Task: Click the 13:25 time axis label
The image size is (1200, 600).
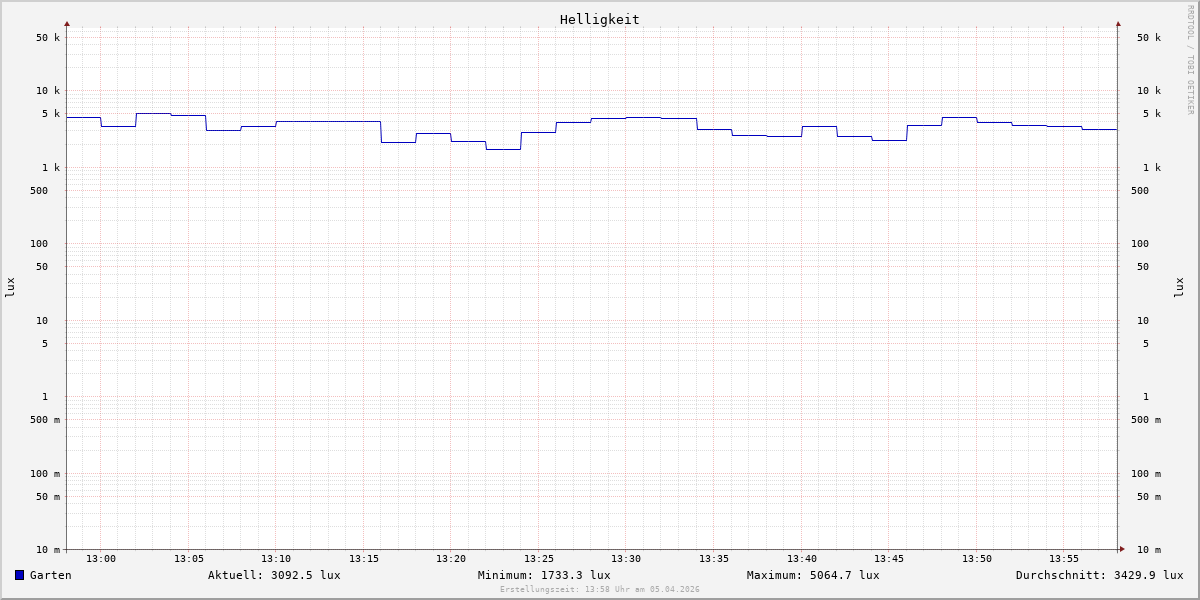Action: pyautogui.click(x=539, y=558)
